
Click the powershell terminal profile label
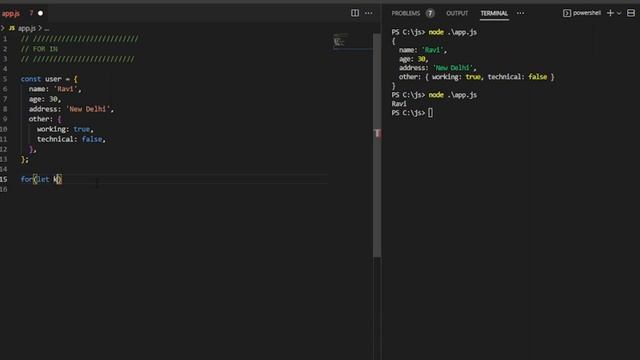pyautogui.click(x=587, y=13)
